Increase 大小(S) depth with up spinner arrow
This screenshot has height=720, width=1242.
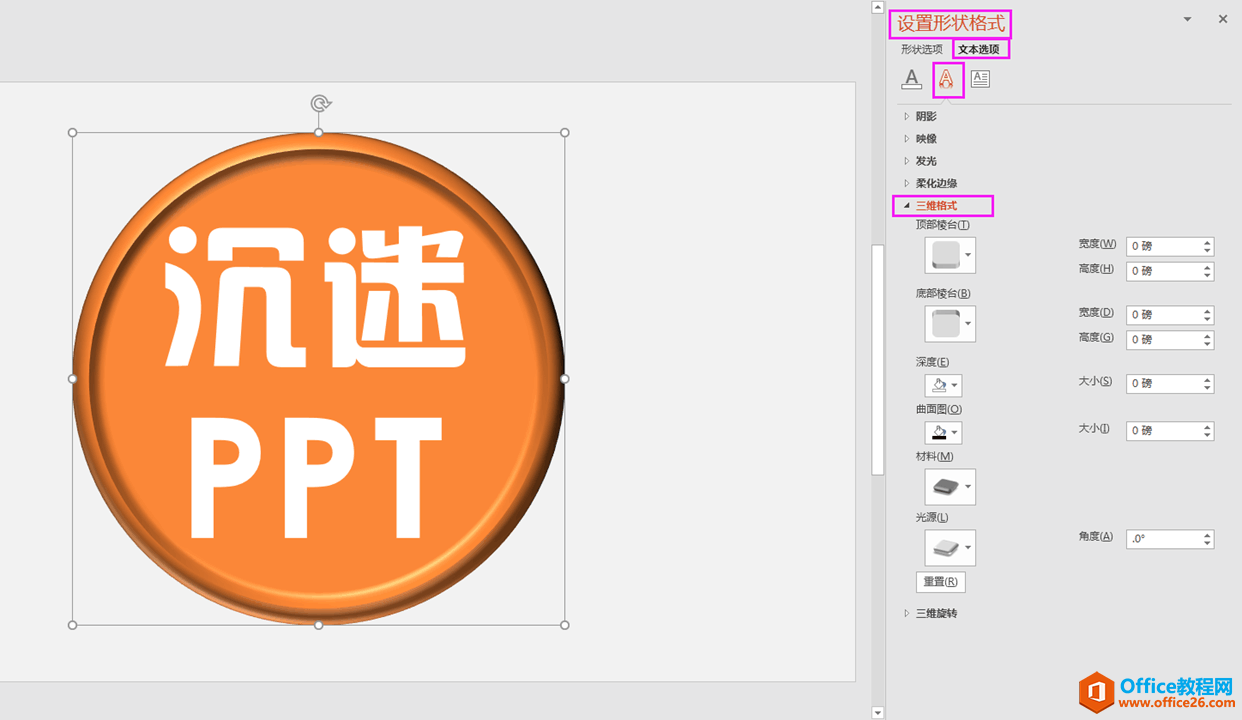[1208, 380]
